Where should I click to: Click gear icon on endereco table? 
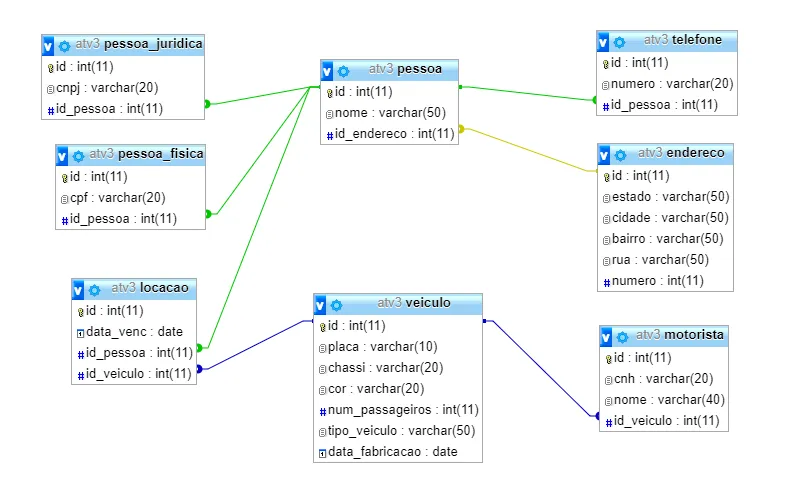tap(620, 155)
